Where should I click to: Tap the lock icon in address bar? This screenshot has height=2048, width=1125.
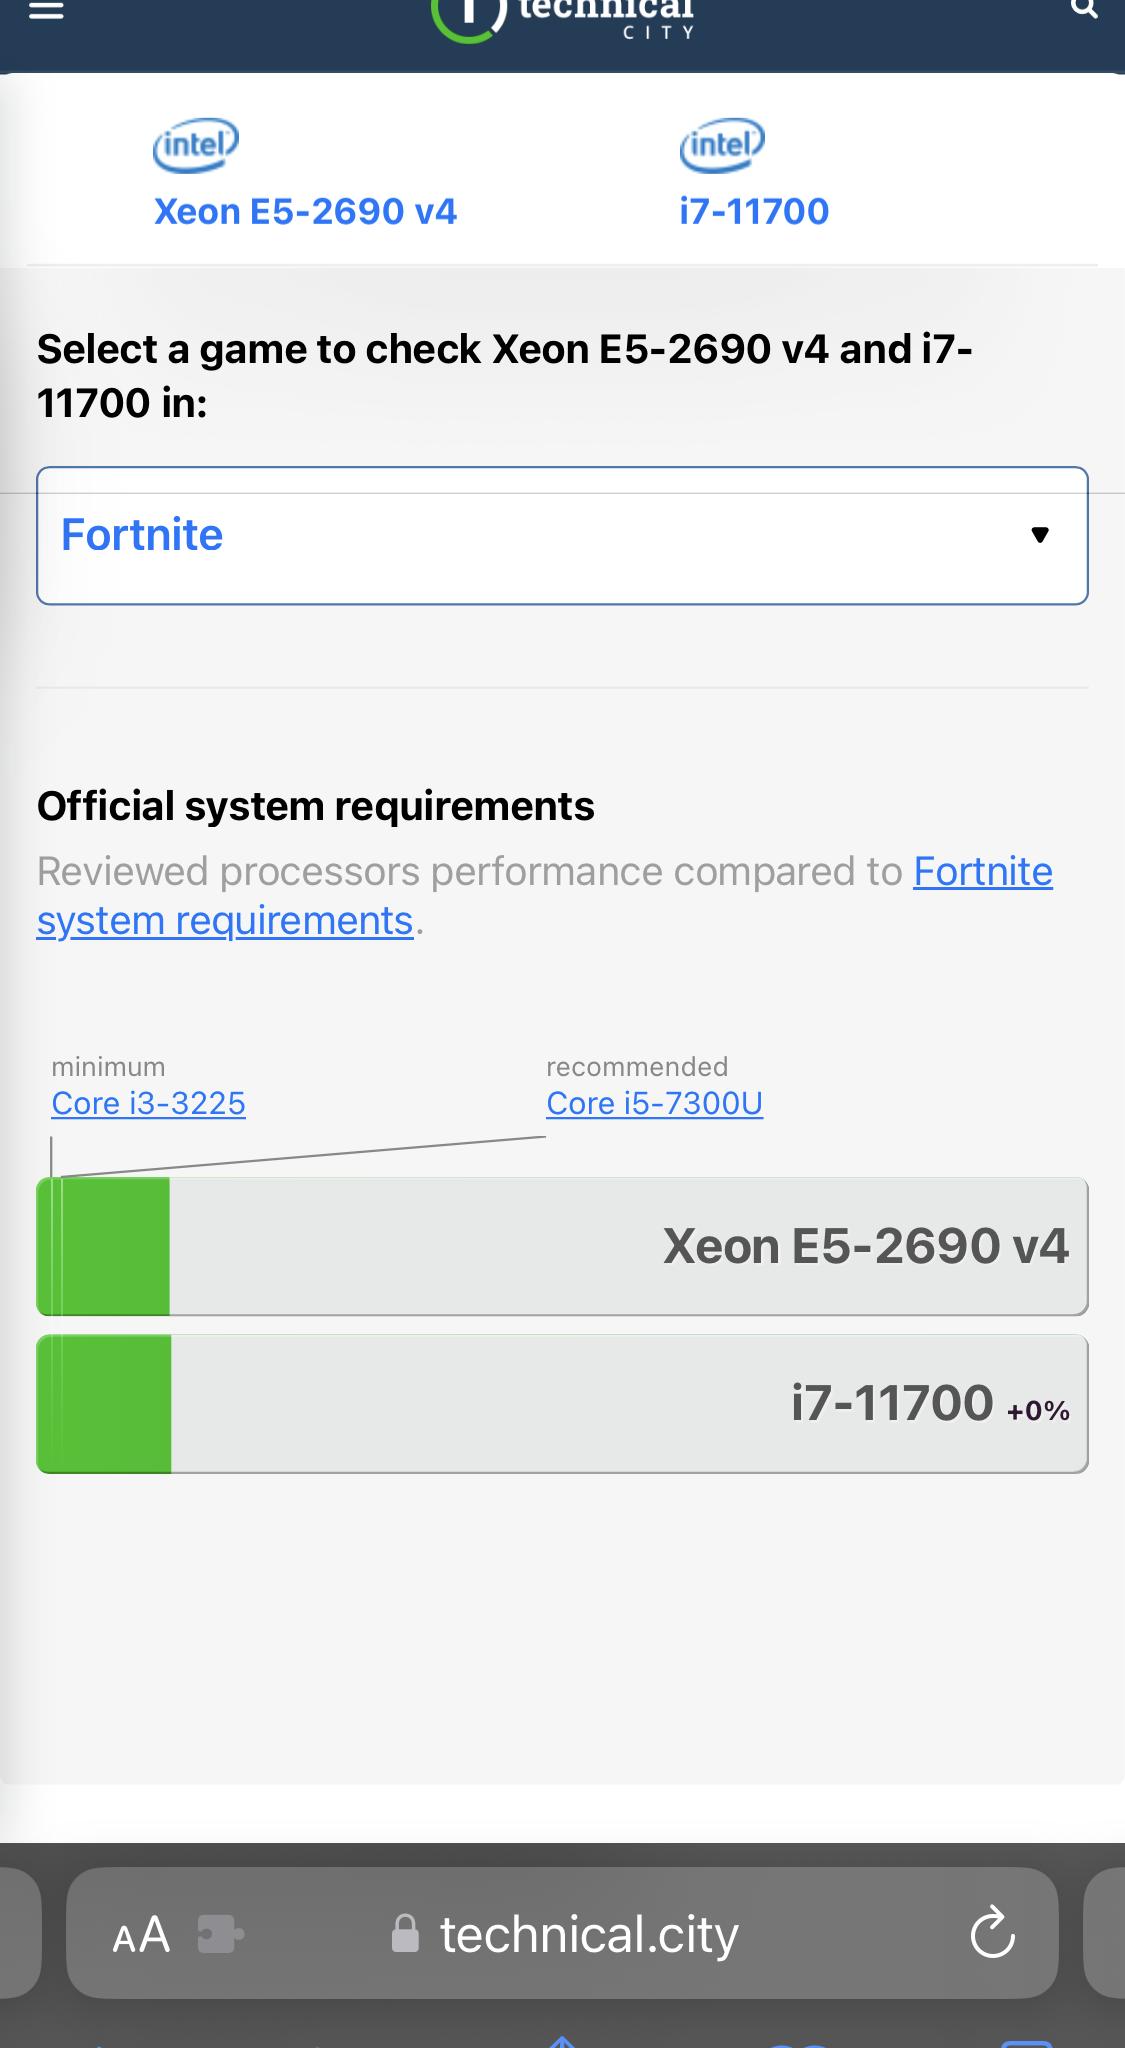pos(405,1933)
